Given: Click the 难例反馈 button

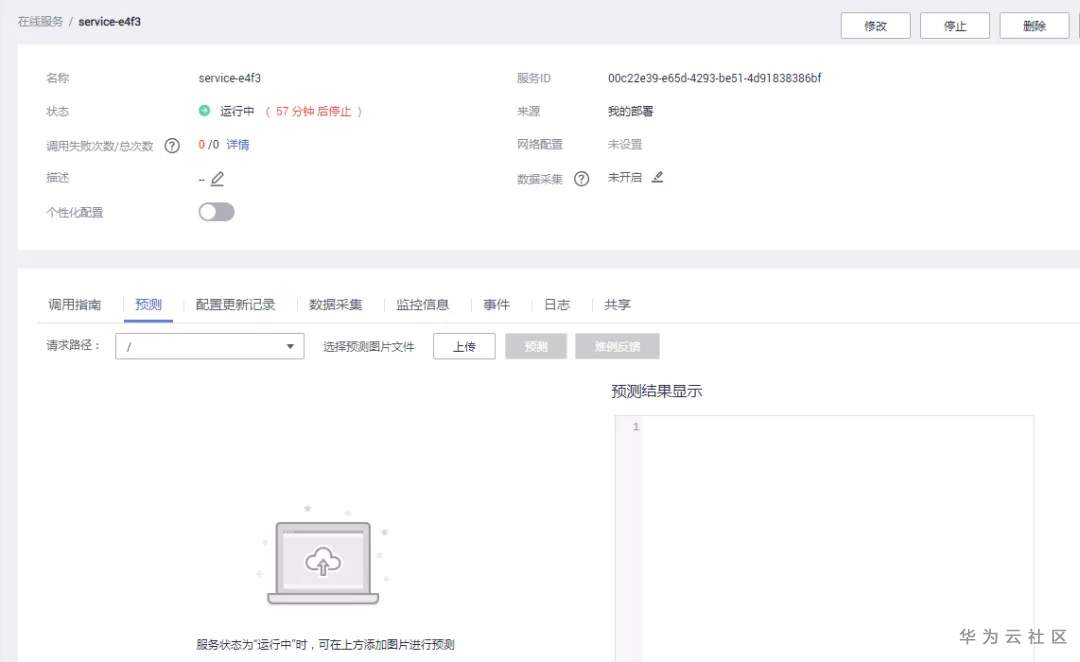Looking at the screenshot, I should point(617,346).
